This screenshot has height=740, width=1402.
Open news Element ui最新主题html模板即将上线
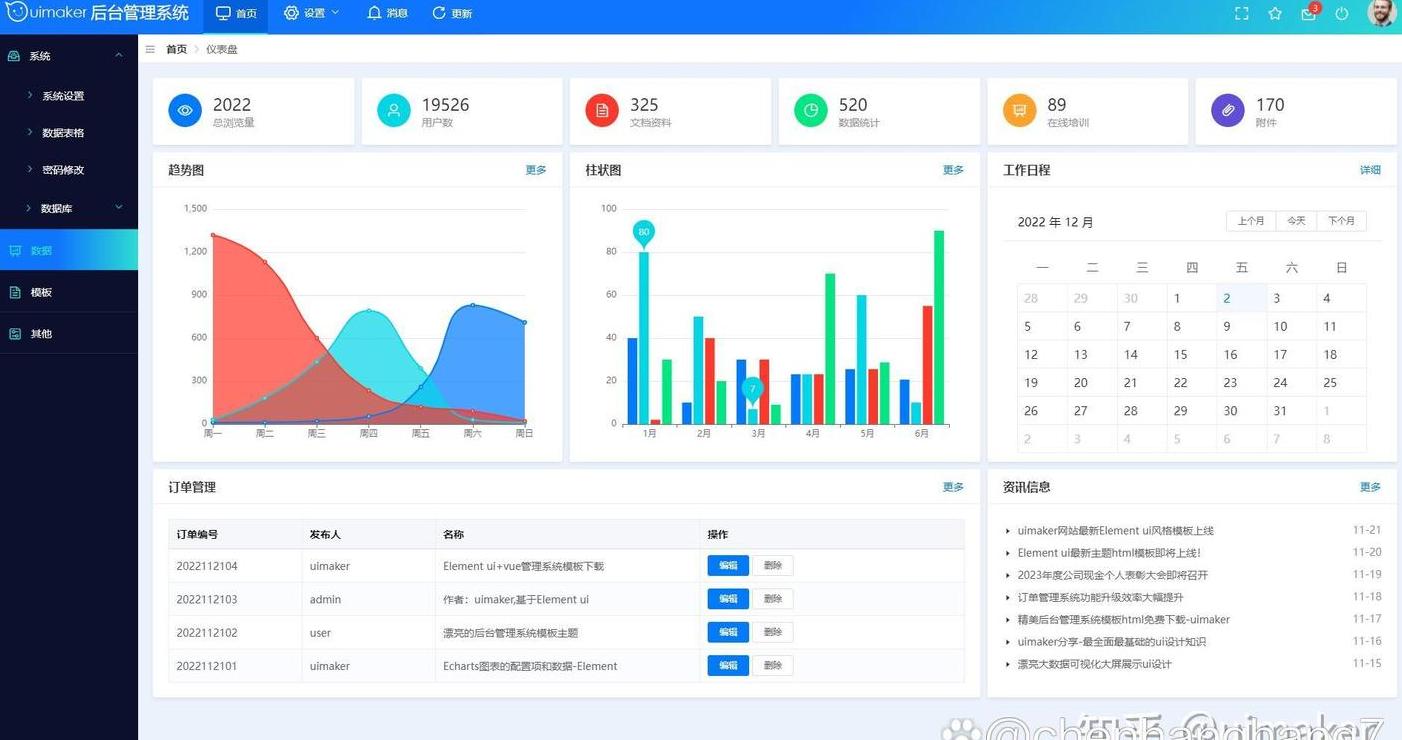[x=1109, y=553]
